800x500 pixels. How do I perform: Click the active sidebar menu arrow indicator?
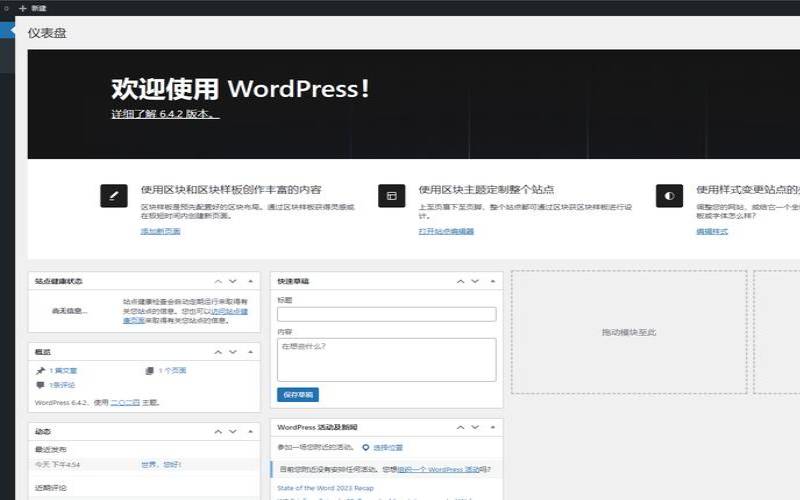[x=12, y=31]
